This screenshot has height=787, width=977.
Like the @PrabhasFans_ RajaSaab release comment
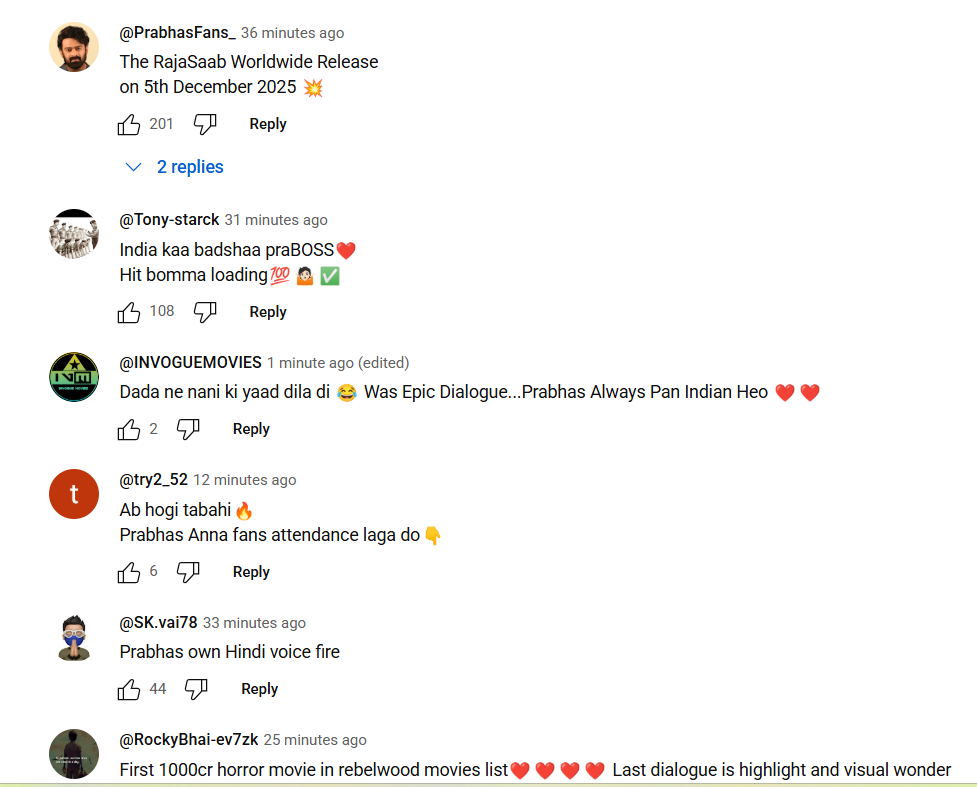(x=129, y=125)
